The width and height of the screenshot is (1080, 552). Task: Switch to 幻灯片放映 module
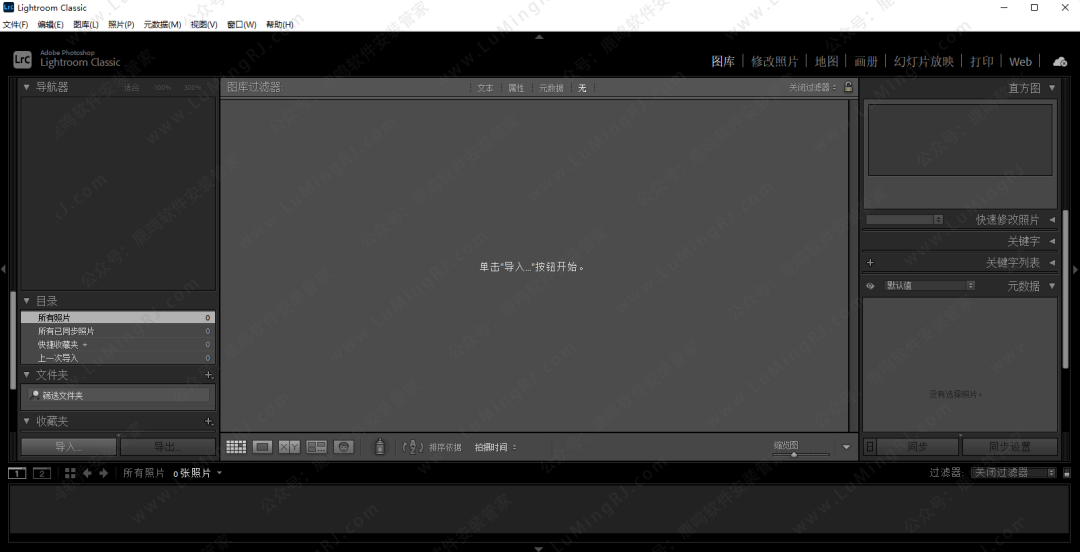(x=924, y=61)
